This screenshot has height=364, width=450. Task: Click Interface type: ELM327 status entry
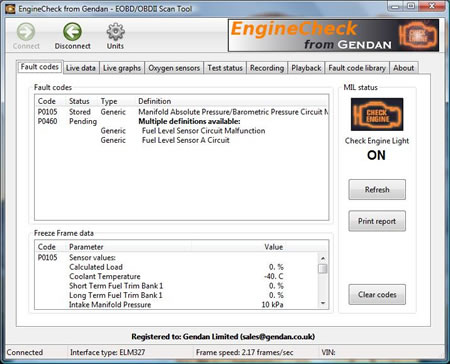coord(107,352)
